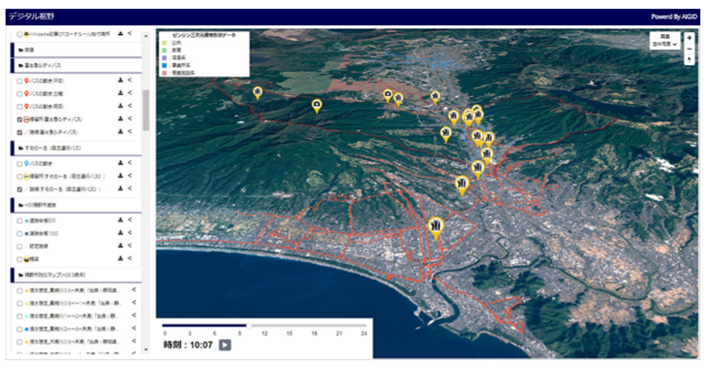This screenshot has height=369, width=708.
Task: Click the time slider handle near hour 10
Action: tap(249, 325)
